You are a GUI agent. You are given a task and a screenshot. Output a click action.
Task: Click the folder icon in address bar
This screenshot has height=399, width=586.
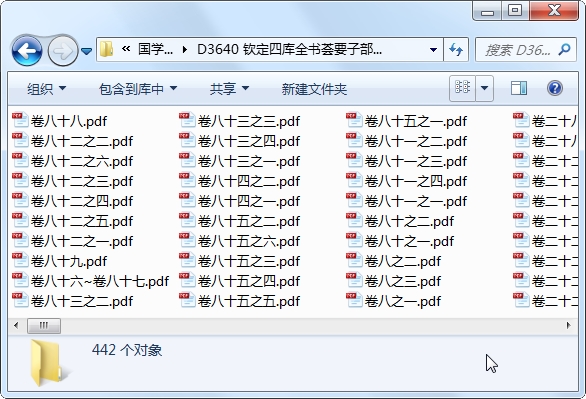tap(107, 49)
